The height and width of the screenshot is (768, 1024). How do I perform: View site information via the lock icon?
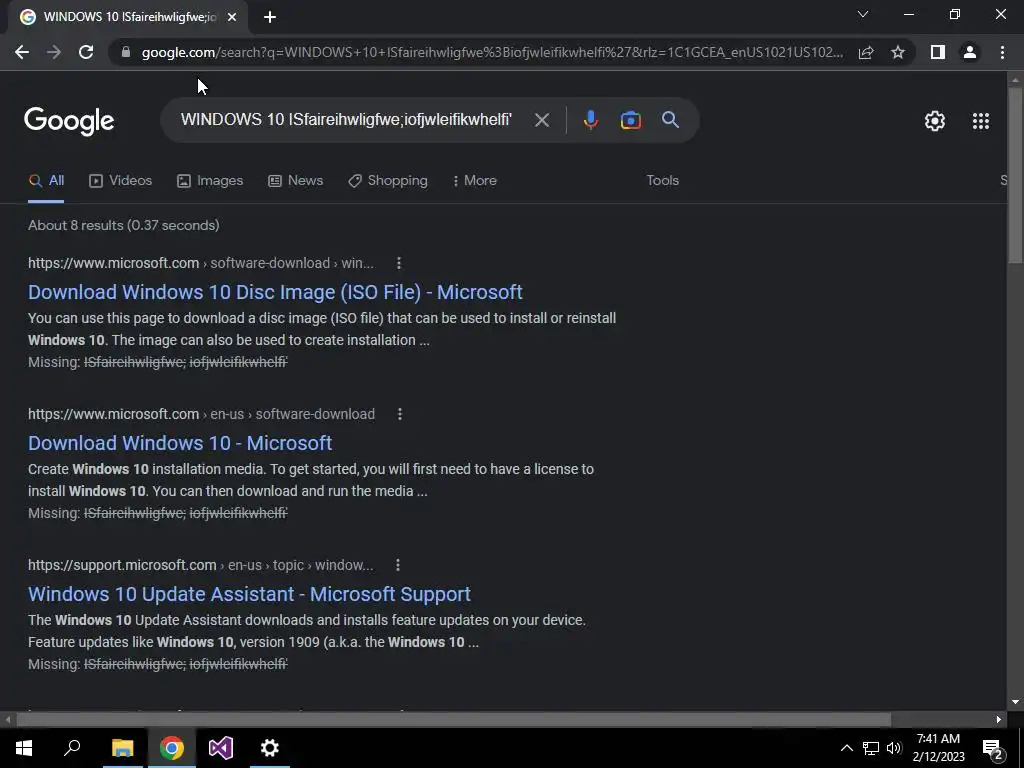click(x=126, y=52)
